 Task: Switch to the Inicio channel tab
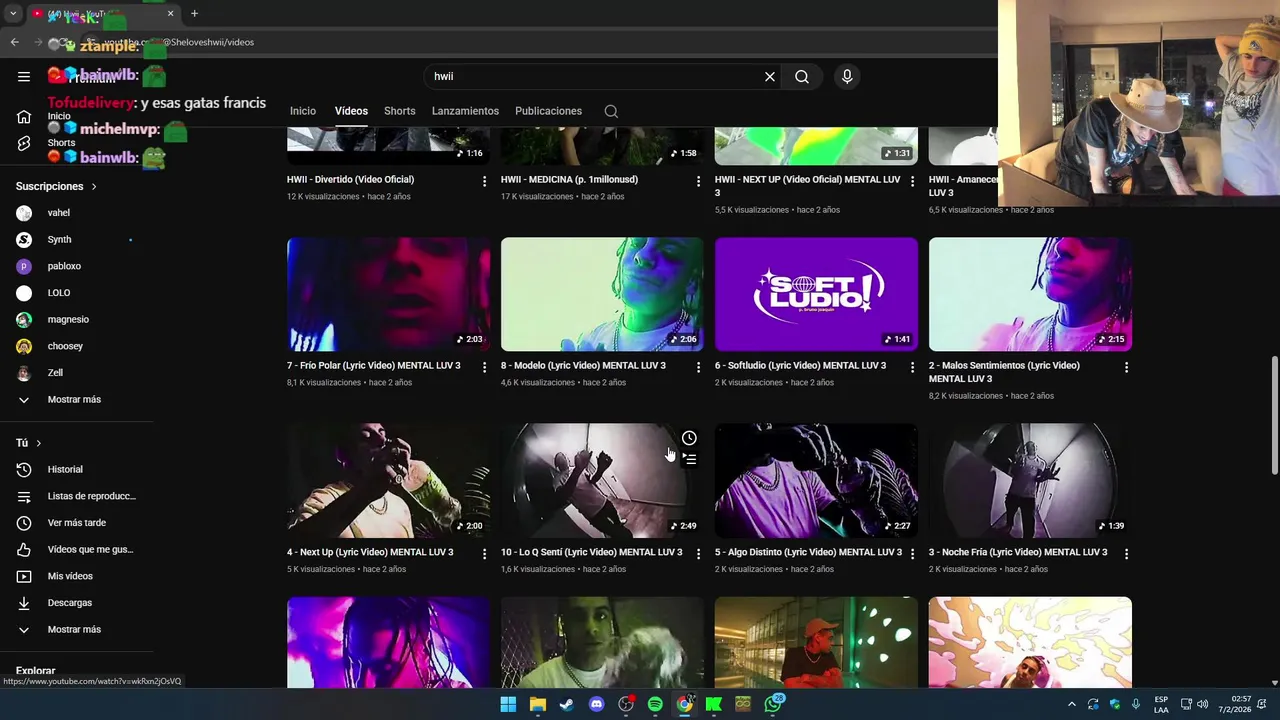click(303, 111)
